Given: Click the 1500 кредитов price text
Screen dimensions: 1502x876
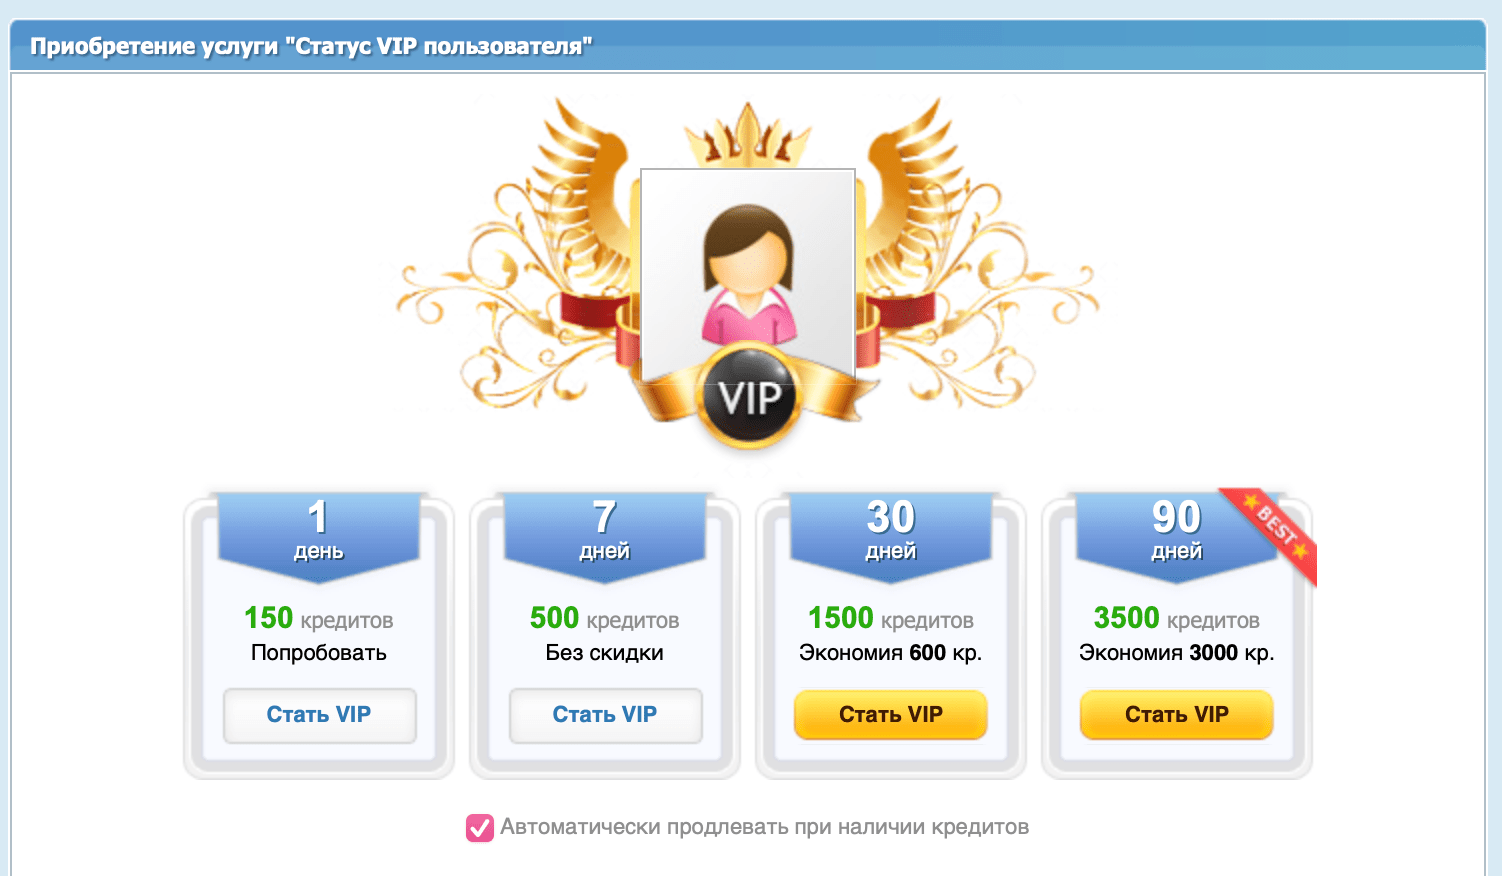Looking at the screenshot, I should (x=890, y=619).
